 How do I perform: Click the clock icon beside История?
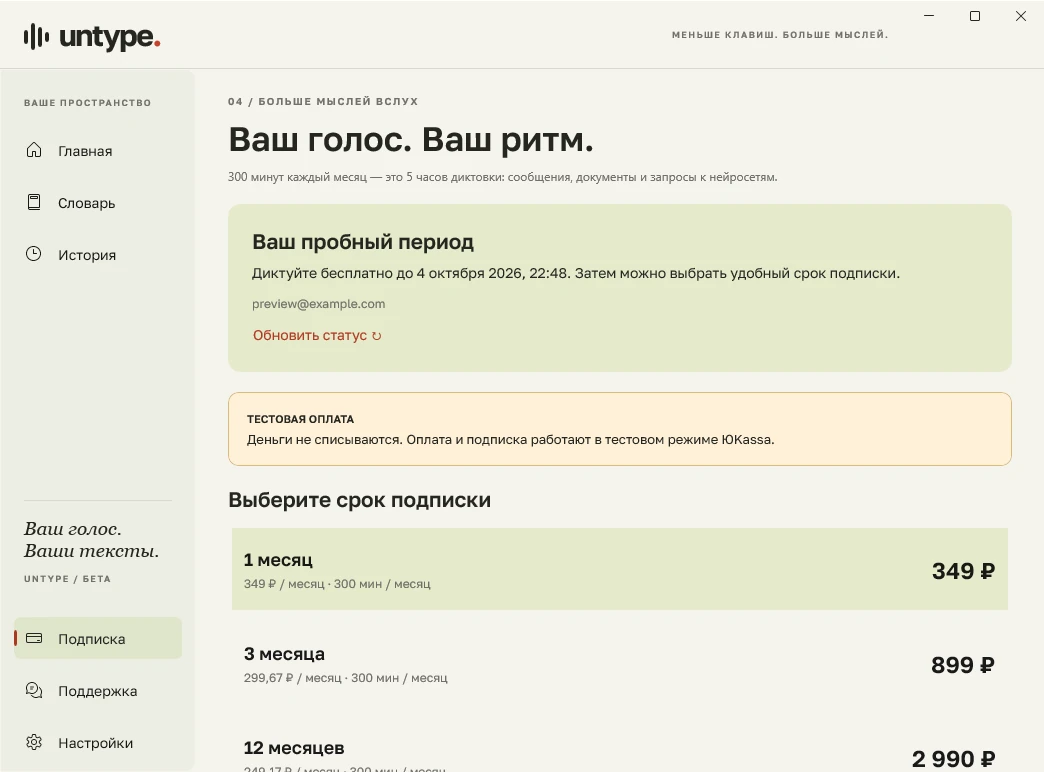[33, 254]
